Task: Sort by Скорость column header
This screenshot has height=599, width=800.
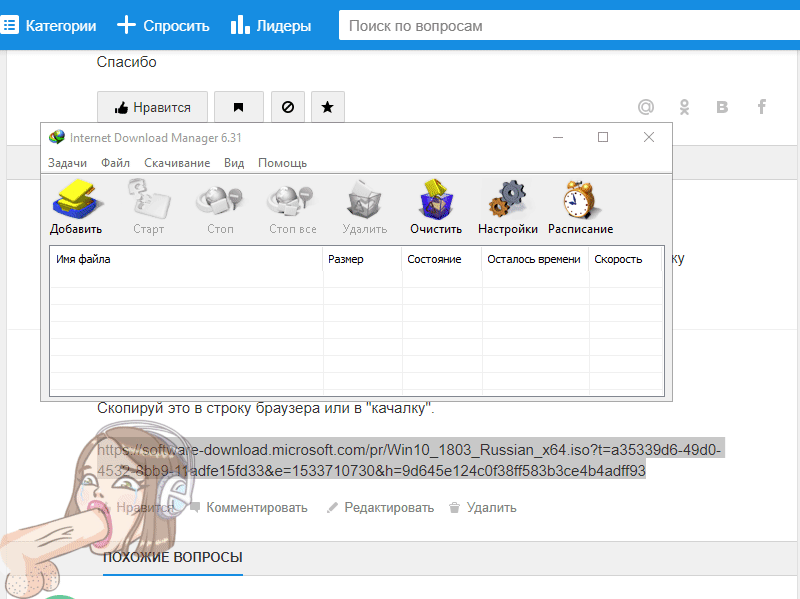Action: (626, 259)
